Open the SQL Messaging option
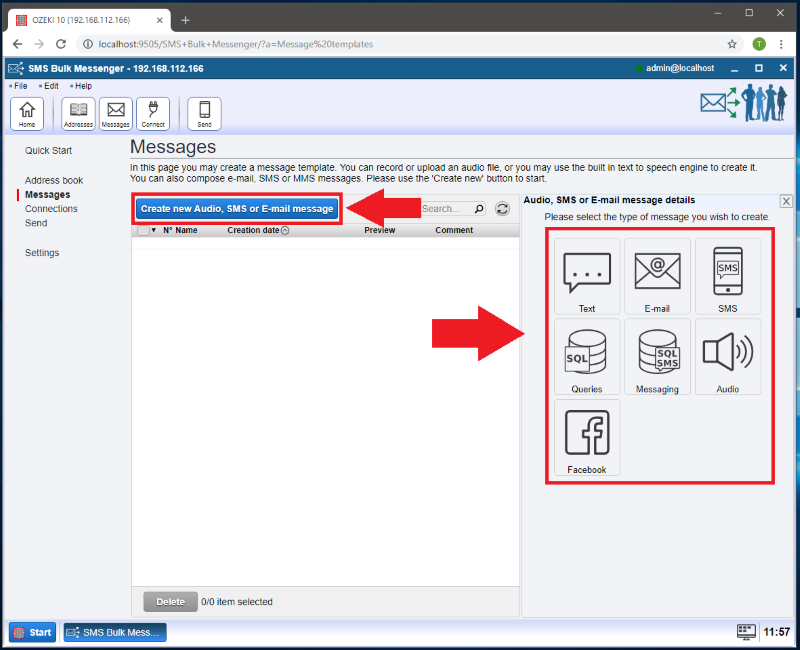Image resolution: width=800 pixels, height=650 pixels. [x=657, y=357]
